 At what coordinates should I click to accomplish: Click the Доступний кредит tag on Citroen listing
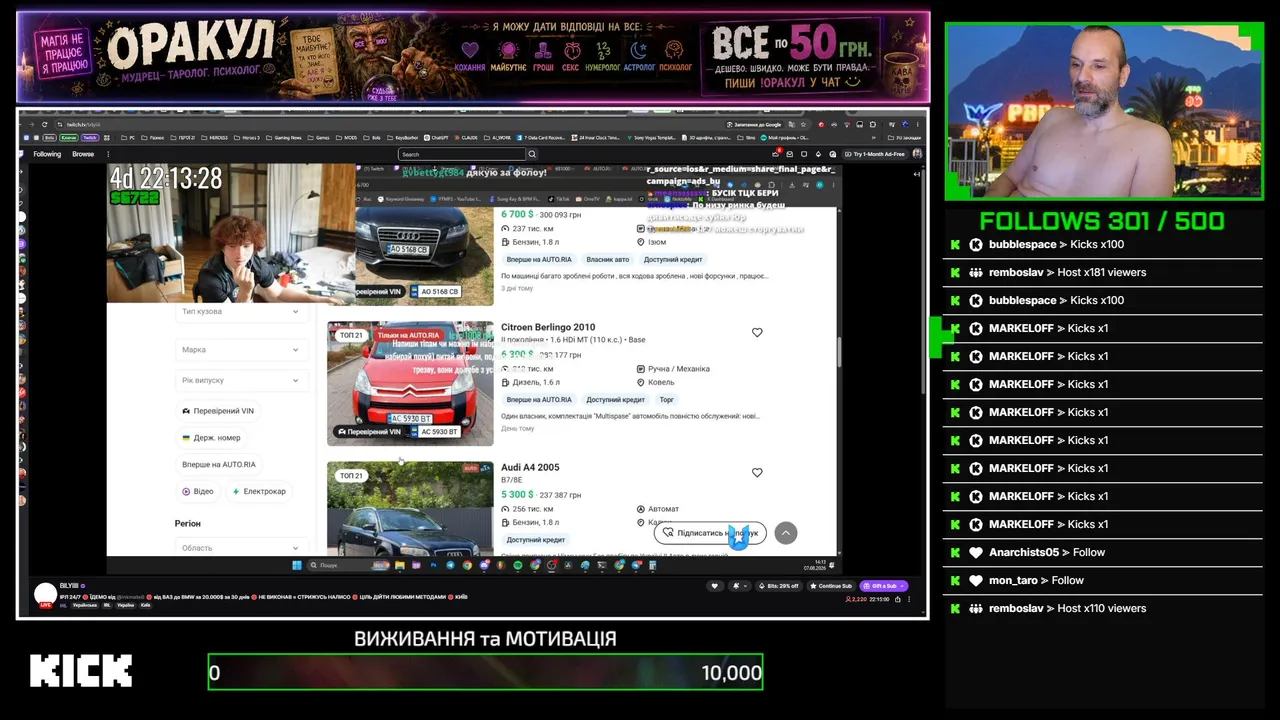(616, 400)
